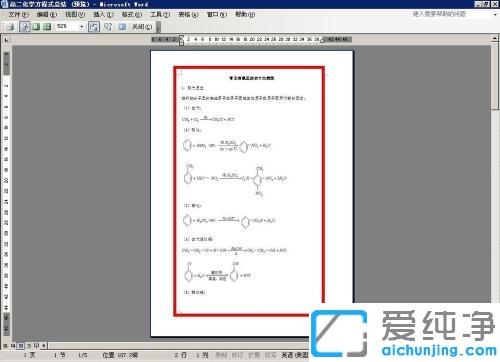Viewport: 500px width, 362px height.
Task: Switch to Web Layout view button
Action: 13,345
